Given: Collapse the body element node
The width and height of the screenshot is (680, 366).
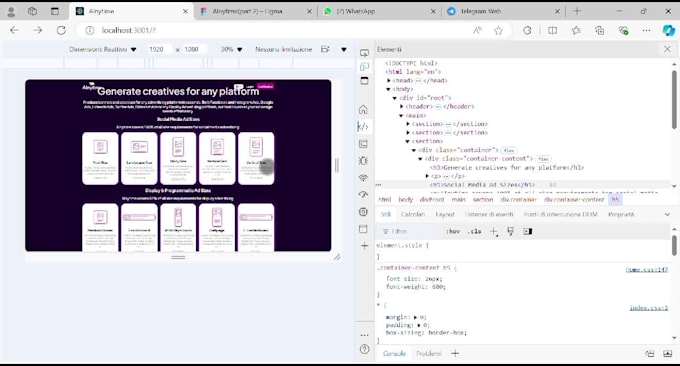Looking at the screenshot, I should pyautogui.click(x=389, y=89).
